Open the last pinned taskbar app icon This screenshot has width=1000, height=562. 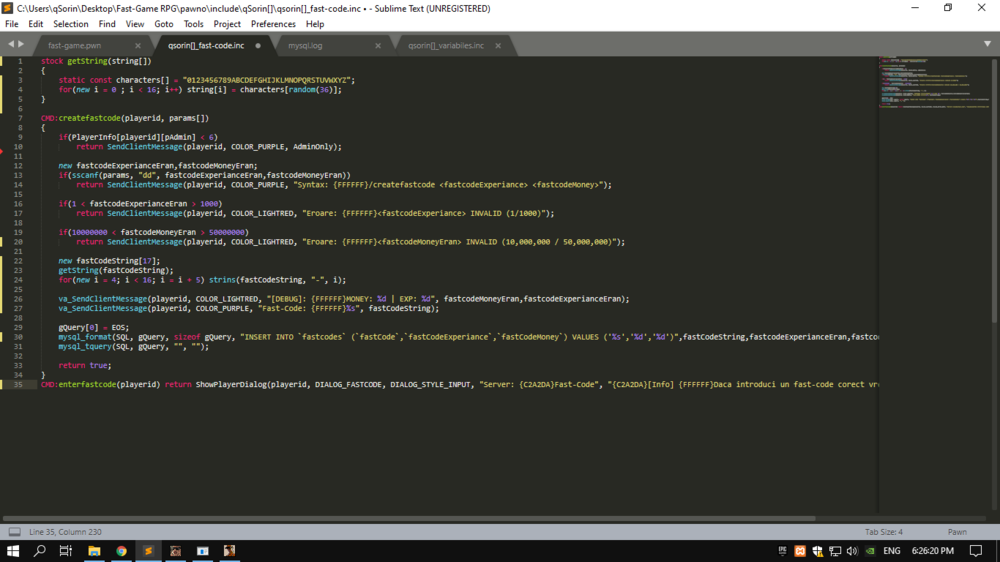229,551
